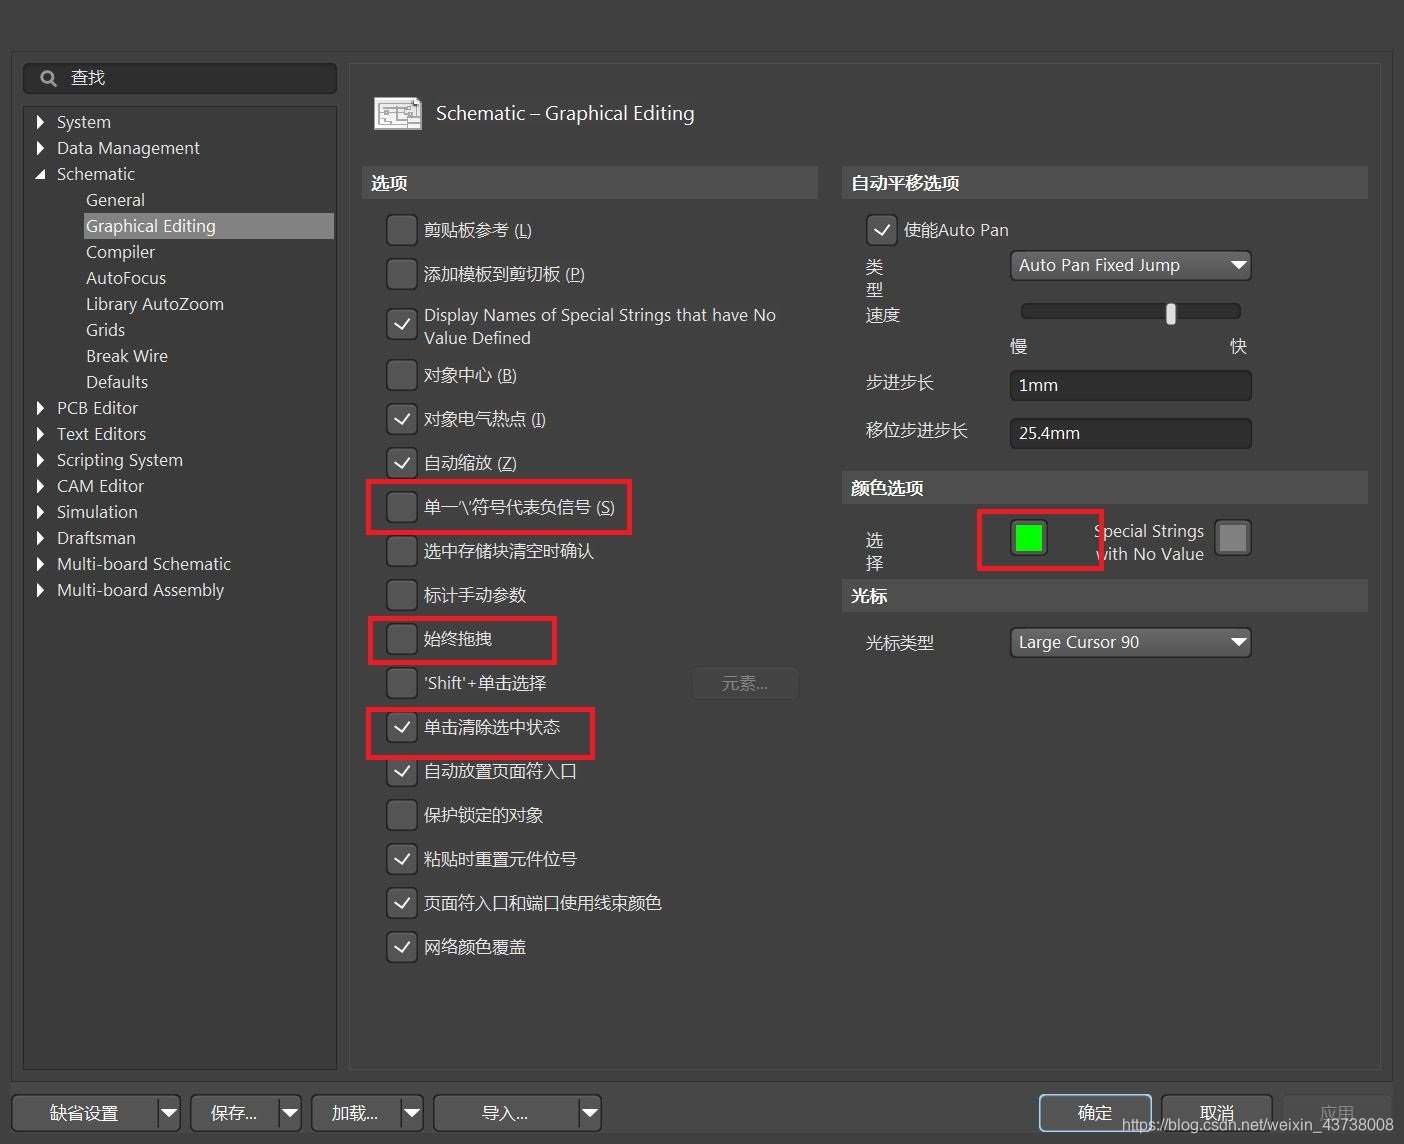Click the 查找 search field

(x=180, y=78)
